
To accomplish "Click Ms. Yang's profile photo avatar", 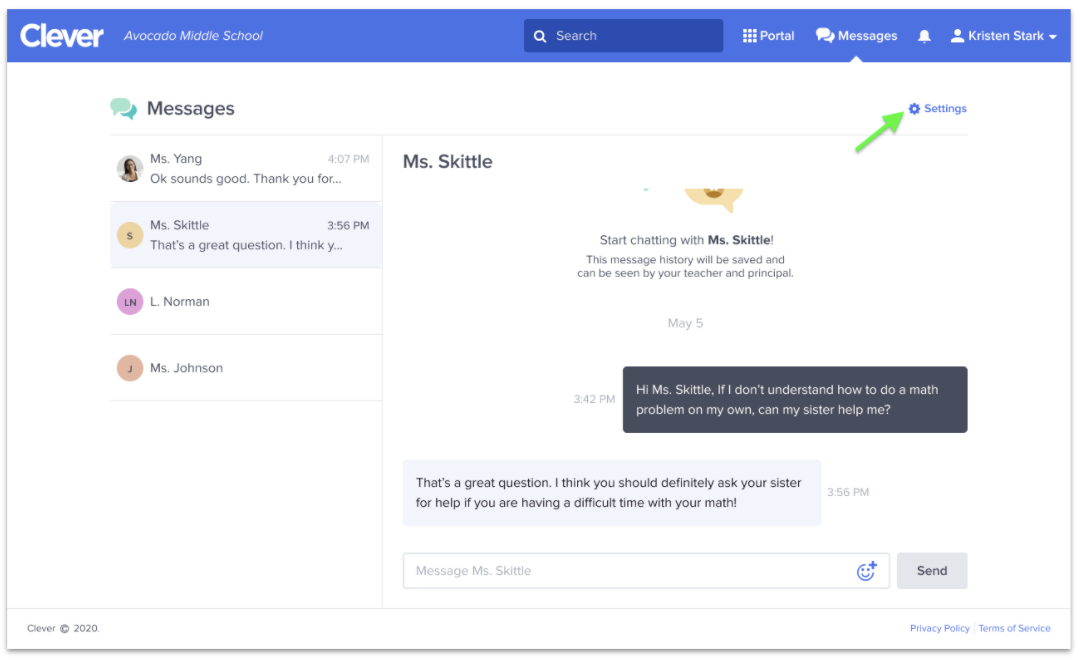I will [130, 169].
